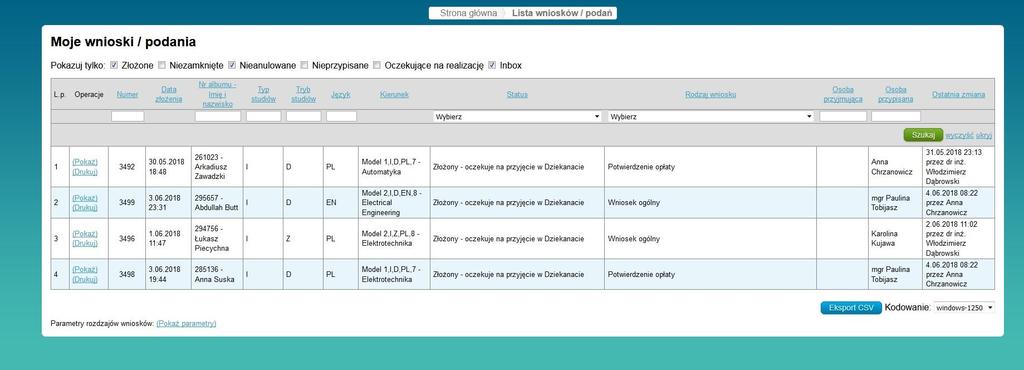Viewport: 1024px width, 370px height.
Task: Click the ukryj link
Action: [x=984, y=135]
